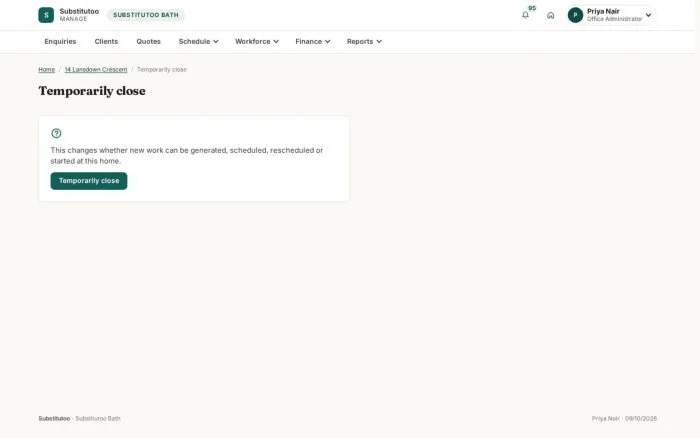Expand the Finance dropdown menu
This screenshot has width=700, height=438.
point(312,42)
